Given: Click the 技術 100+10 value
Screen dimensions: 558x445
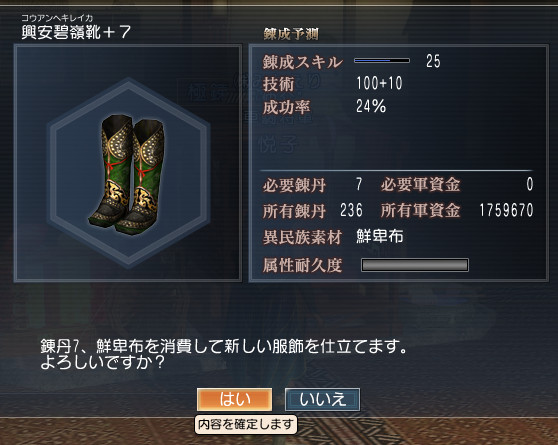Looking at the screenshot, I should 379,83.
